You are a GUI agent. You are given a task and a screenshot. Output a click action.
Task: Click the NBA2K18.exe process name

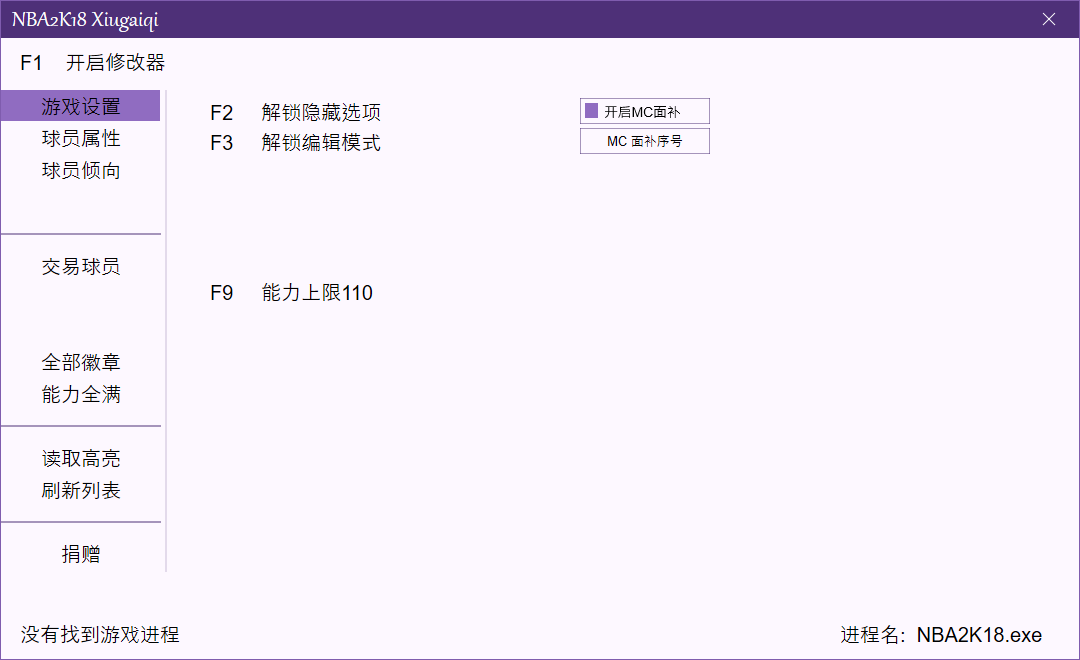[x=978, y=635]
